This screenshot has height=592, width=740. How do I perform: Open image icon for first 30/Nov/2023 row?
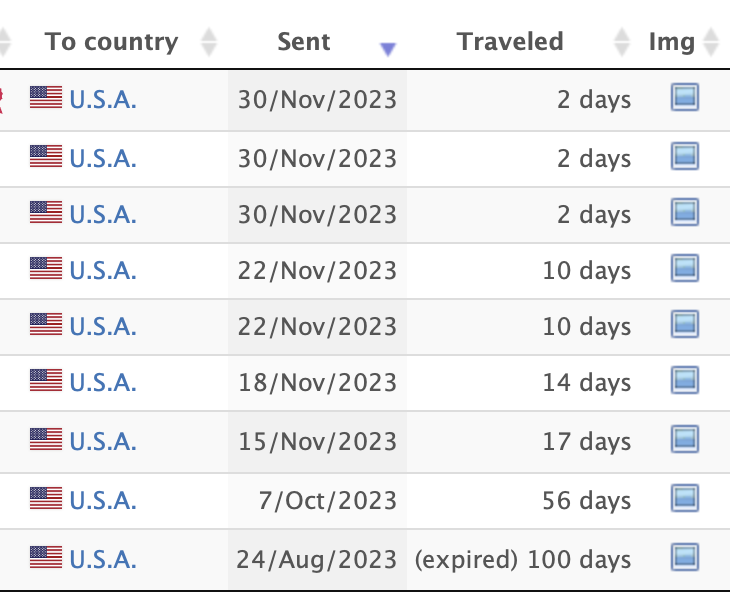[x=685, y=97]
